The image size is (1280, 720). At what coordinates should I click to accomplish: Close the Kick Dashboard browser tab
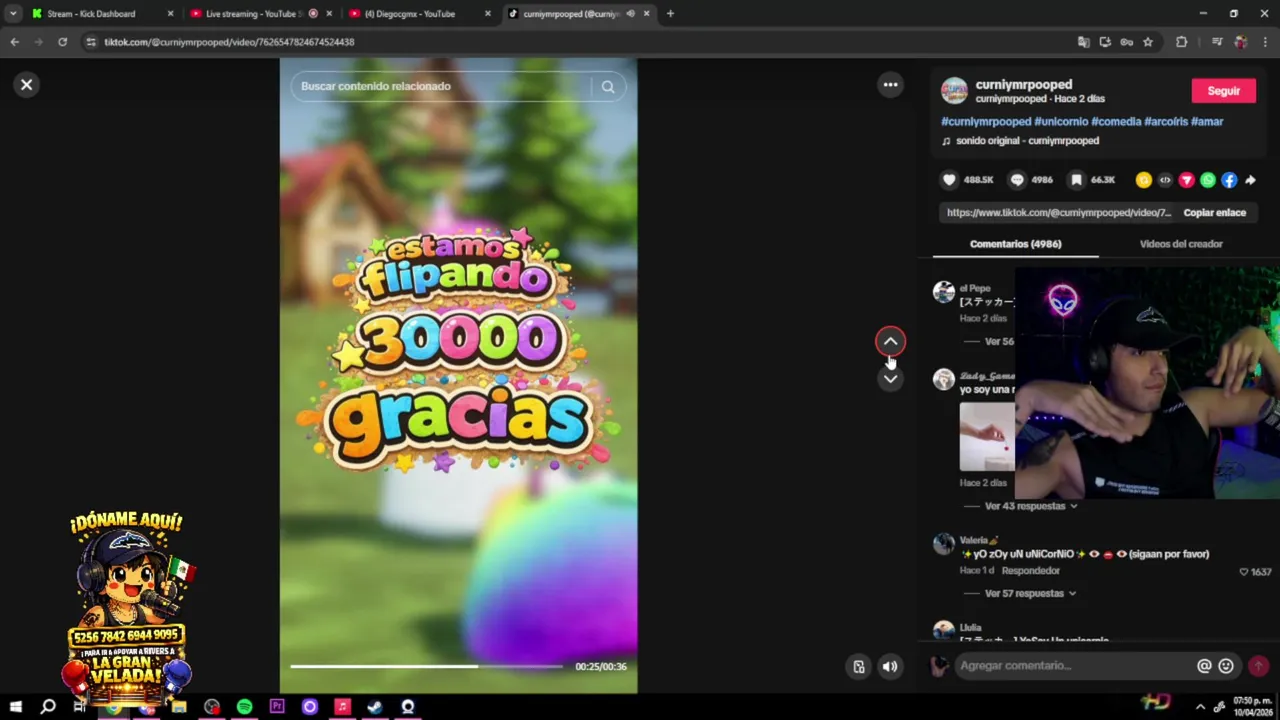tap(170, 14)
